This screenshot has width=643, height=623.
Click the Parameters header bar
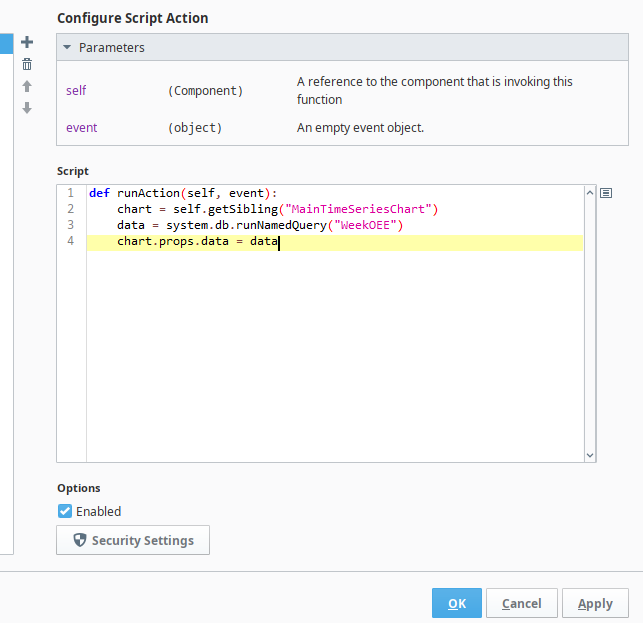342,47
